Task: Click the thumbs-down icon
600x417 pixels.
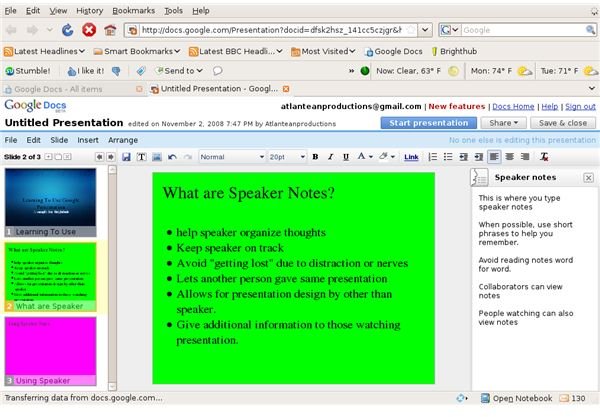Action: pos(116,71)
